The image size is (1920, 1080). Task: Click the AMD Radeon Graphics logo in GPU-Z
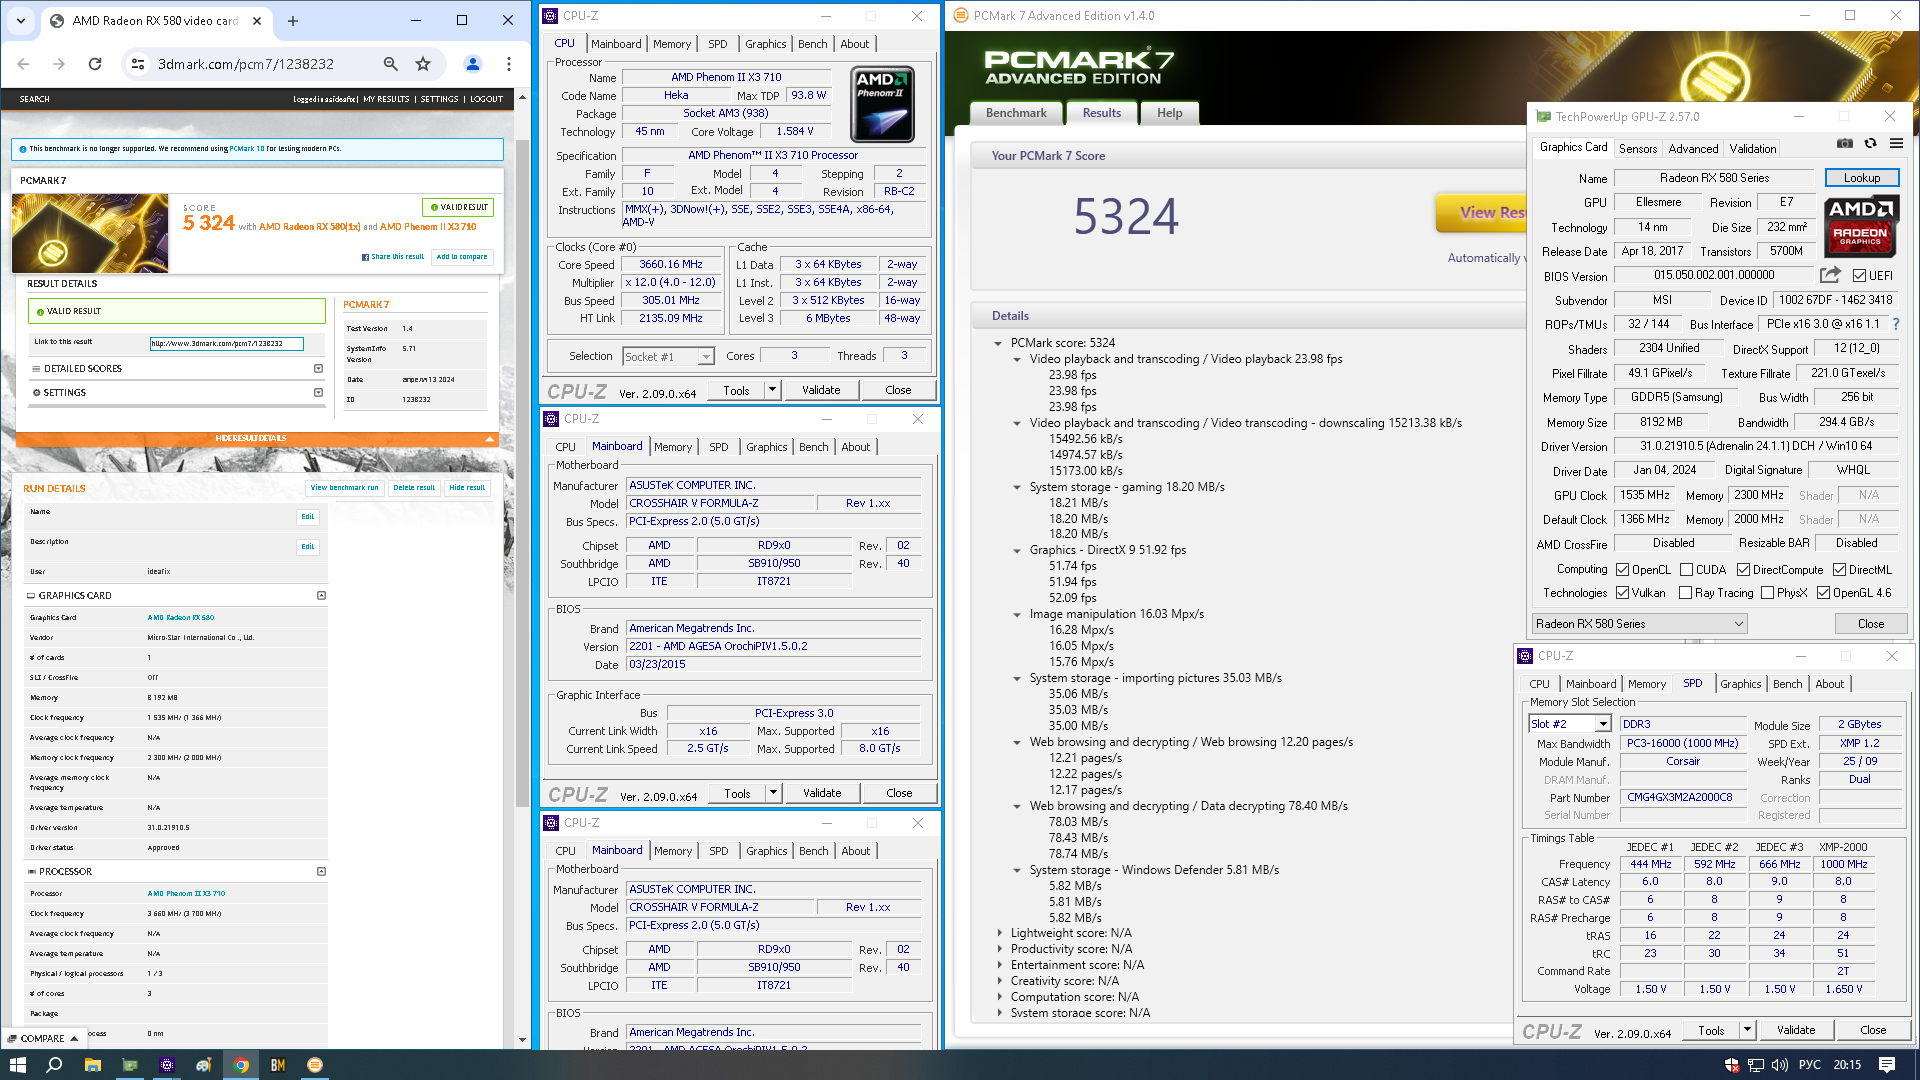[x=1861, y=226]
